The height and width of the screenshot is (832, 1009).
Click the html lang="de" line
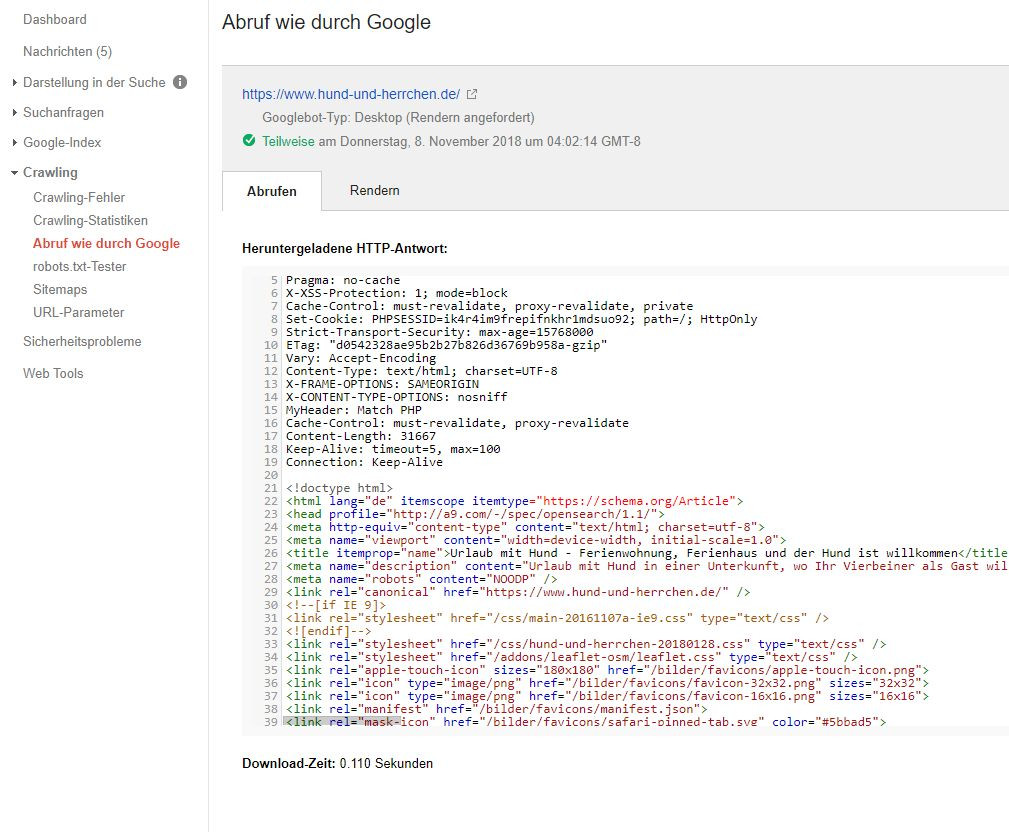(515, 501)
